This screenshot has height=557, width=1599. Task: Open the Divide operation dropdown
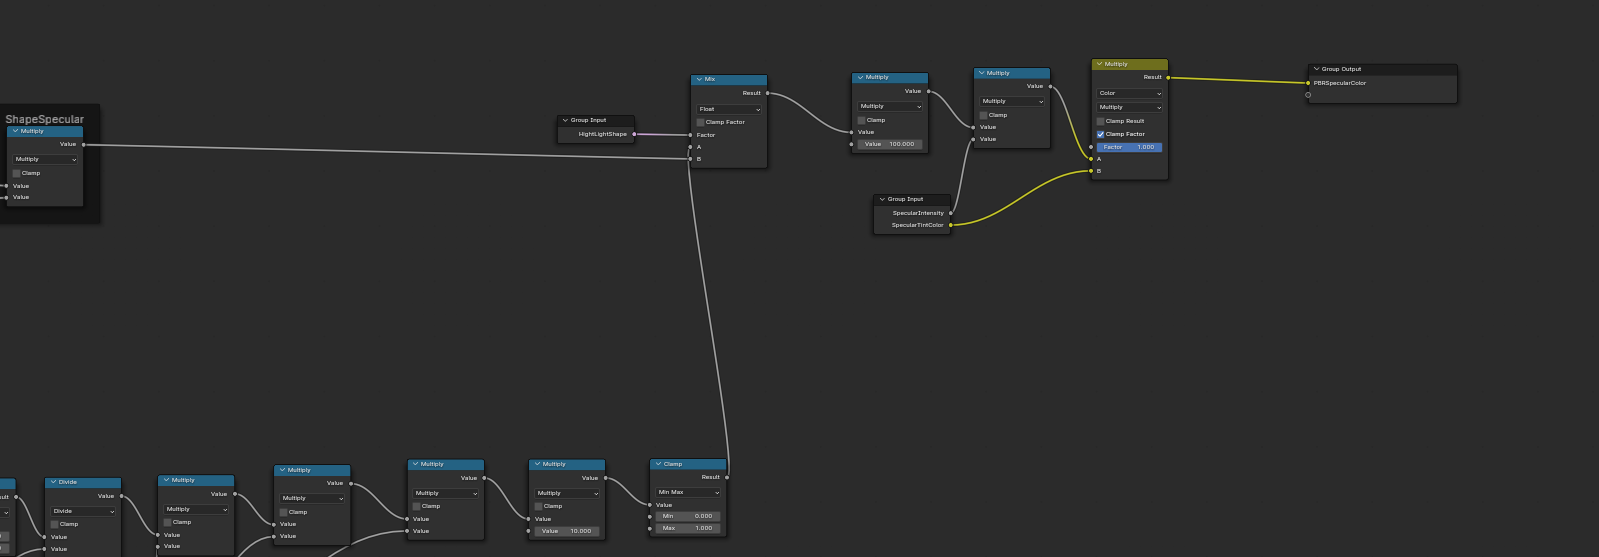pyautogui.click(x=84, y=511)
